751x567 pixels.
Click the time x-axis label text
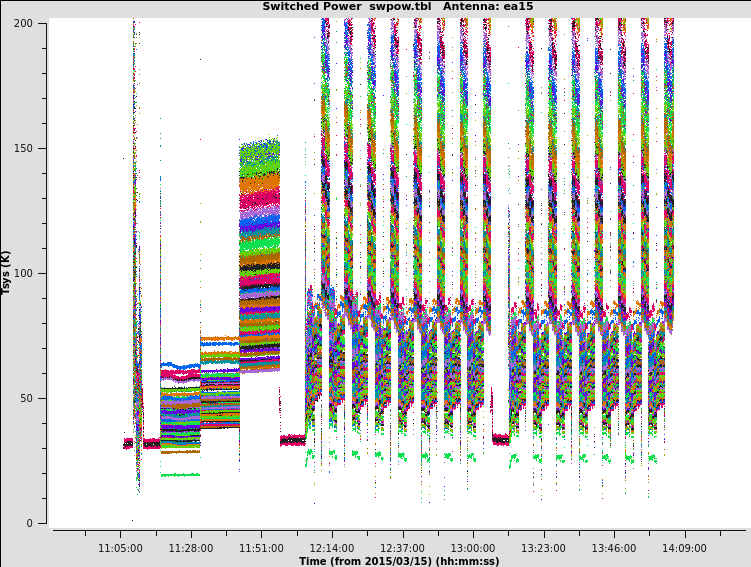coord(398,561)
